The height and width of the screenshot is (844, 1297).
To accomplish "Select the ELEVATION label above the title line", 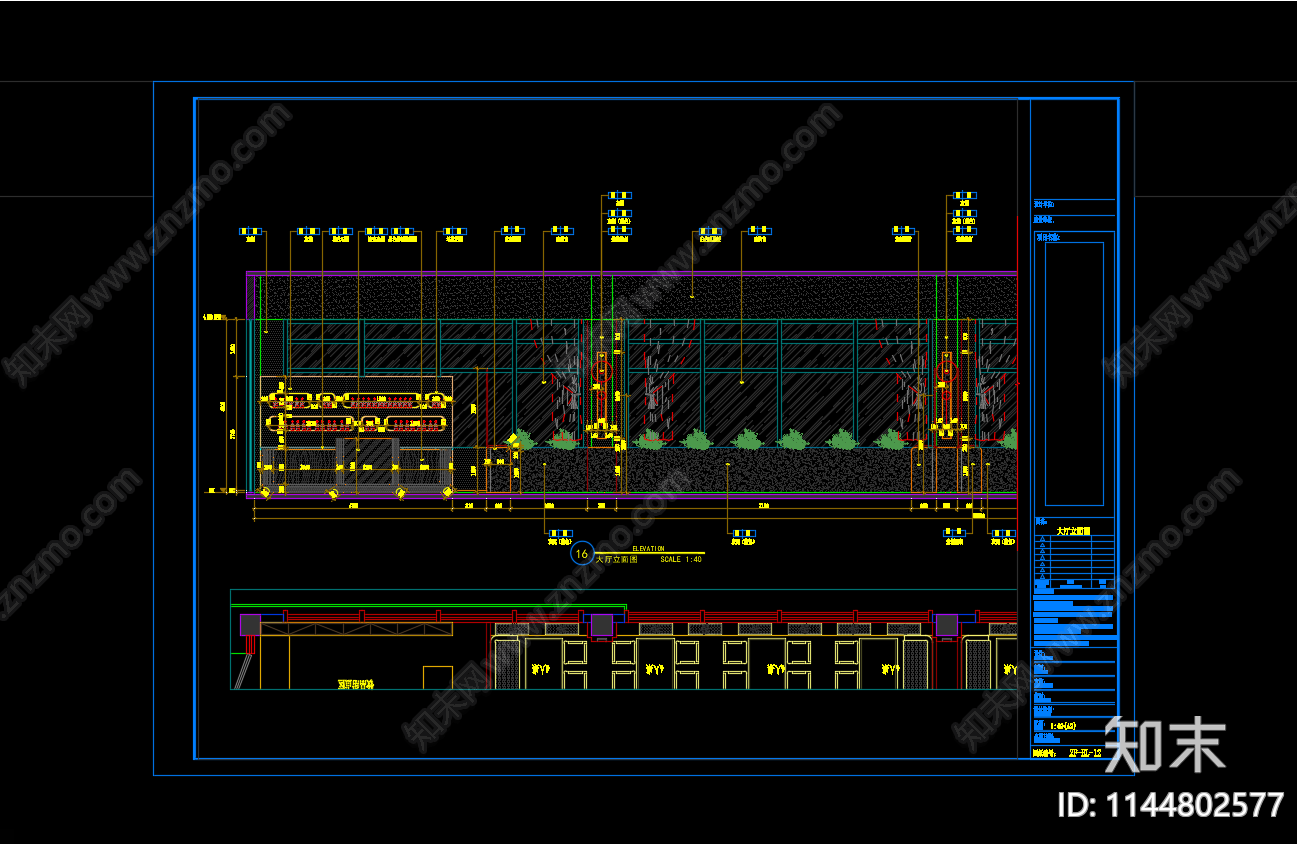I will point(648,549).
